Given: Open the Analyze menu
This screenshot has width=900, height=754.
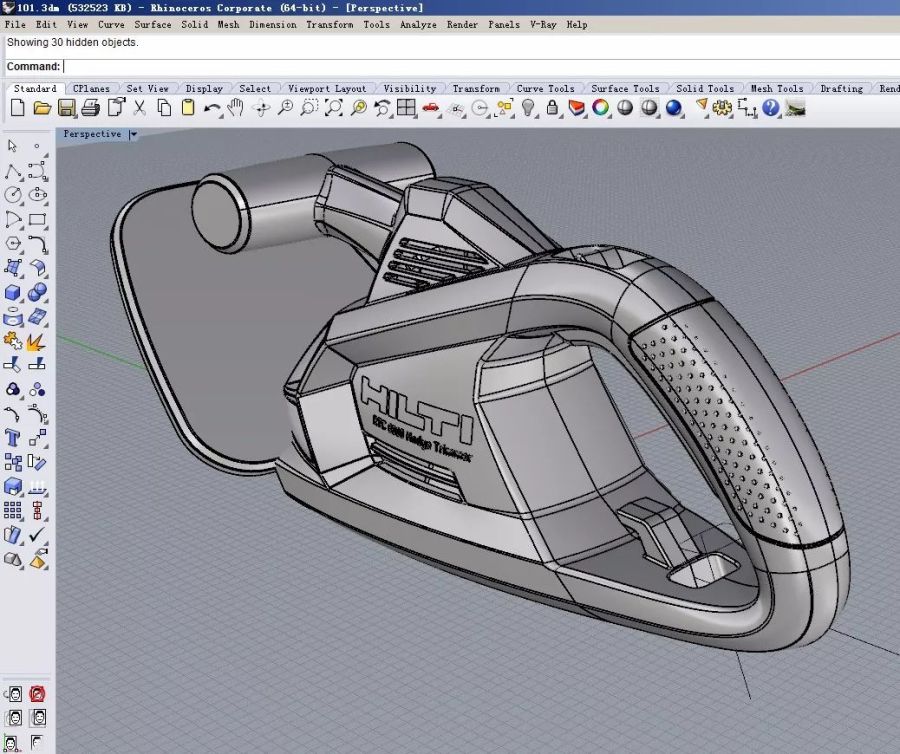Looking at the screenshot, I should pos(418,24).
